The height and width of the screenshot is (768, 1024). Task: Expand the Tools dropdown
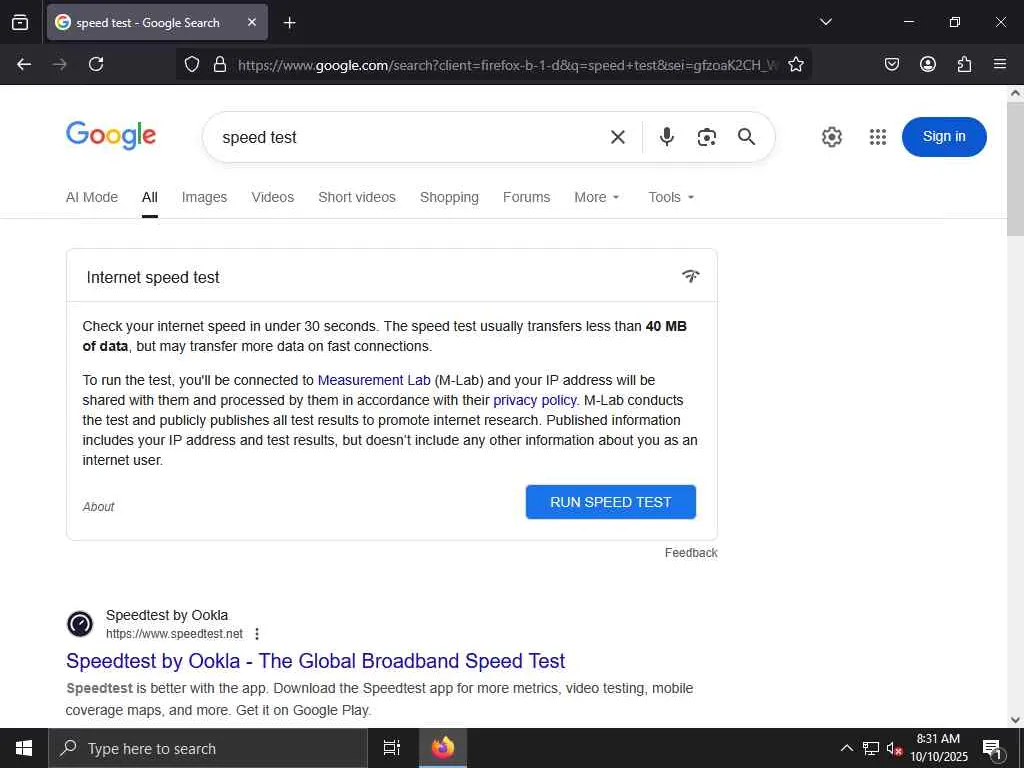[671, 197]
